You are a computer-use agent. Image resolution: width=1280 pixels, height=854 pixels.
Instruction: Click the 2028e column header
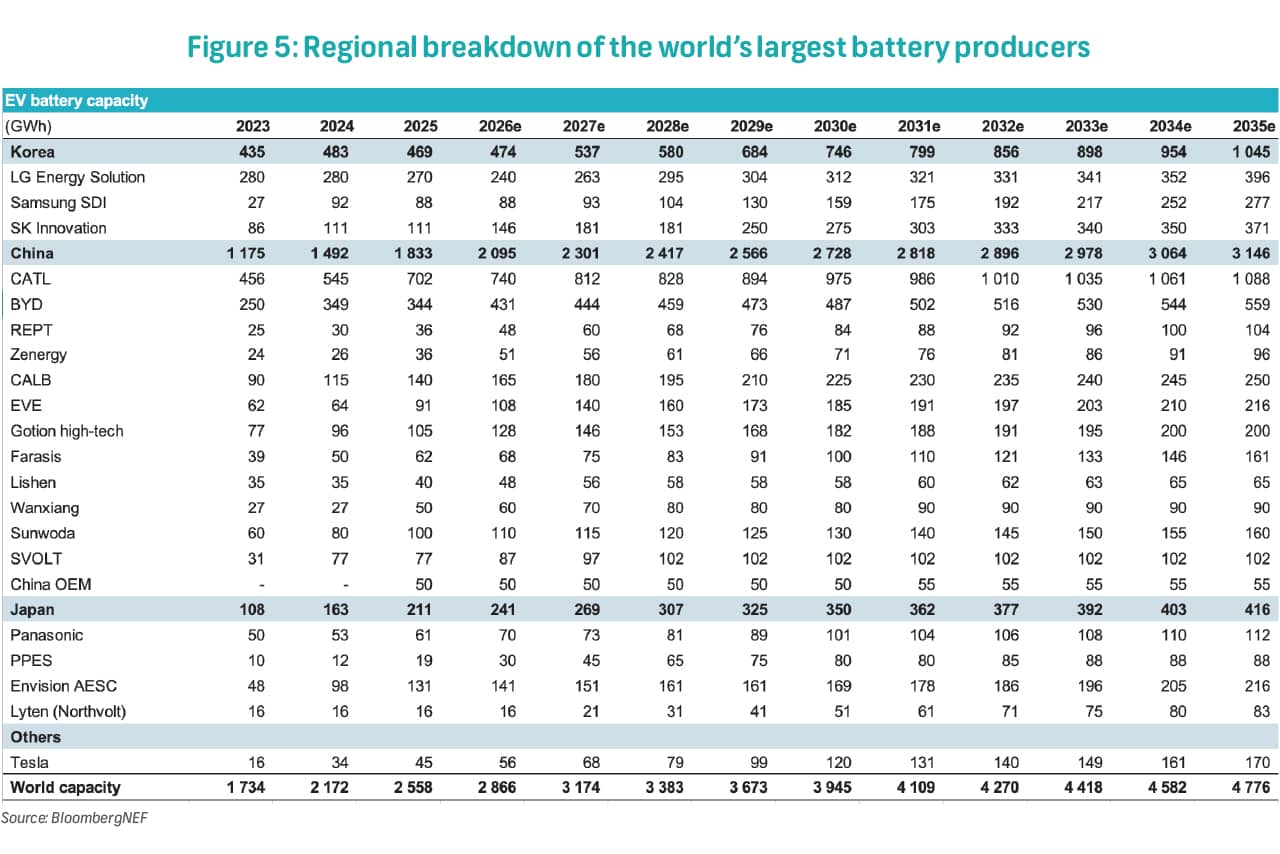click(668, 126)
